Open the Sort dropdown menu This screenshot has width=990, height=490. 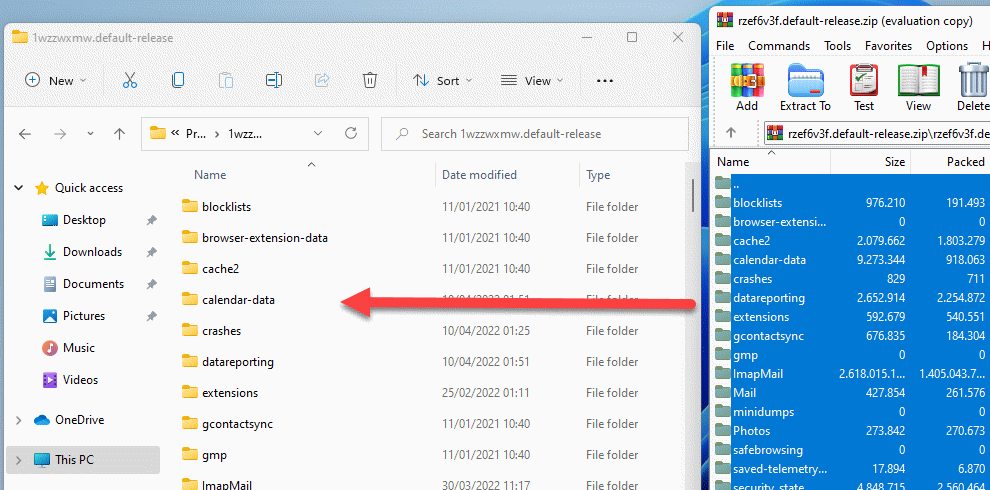[x=442, y=81]
